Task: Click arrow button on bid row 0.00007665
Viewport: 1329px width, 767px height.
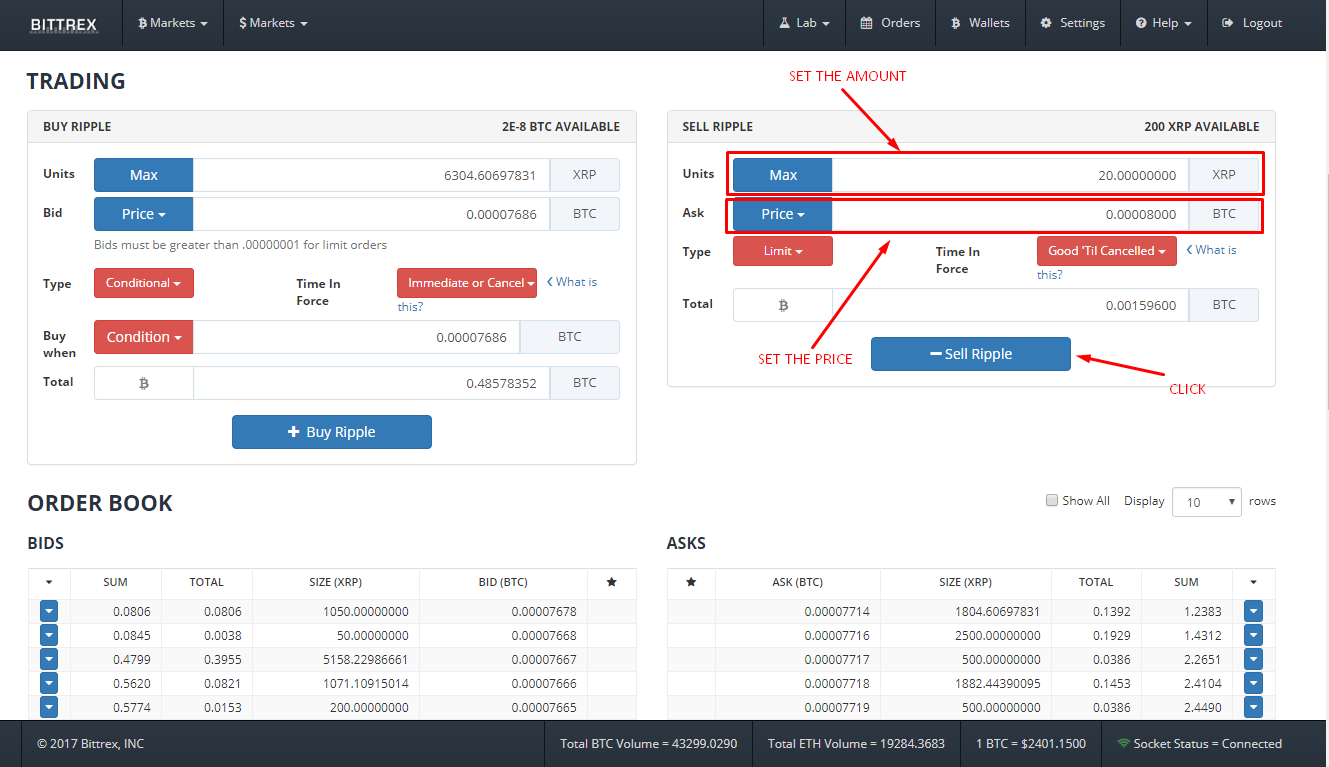Action: pos(49,707)
